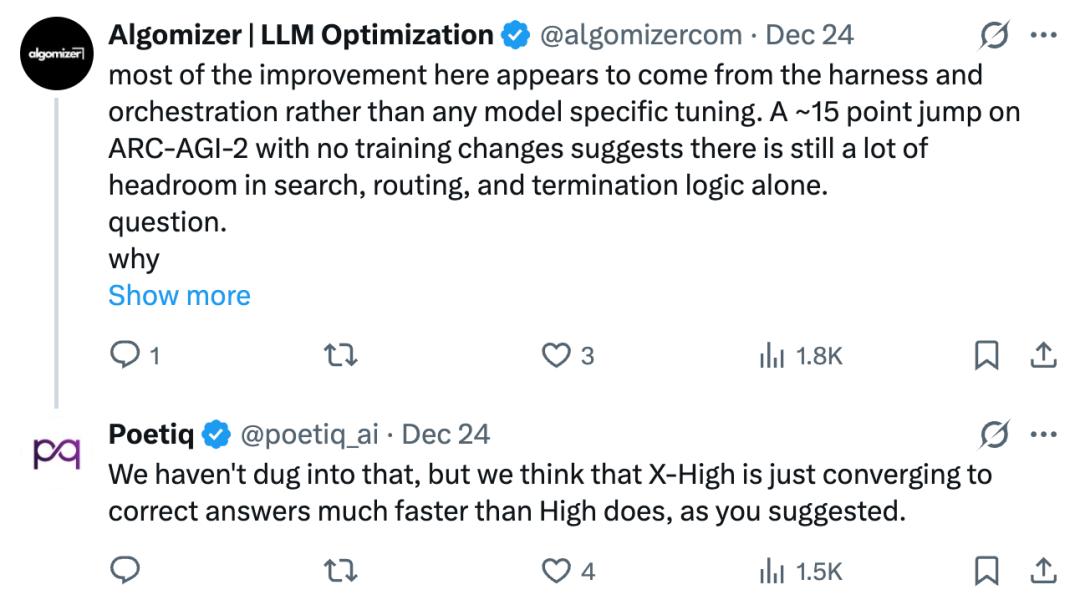This screenshot has height=600, width=1080.
Task: Expand the tweet with Show more
Action: [179, 295]
